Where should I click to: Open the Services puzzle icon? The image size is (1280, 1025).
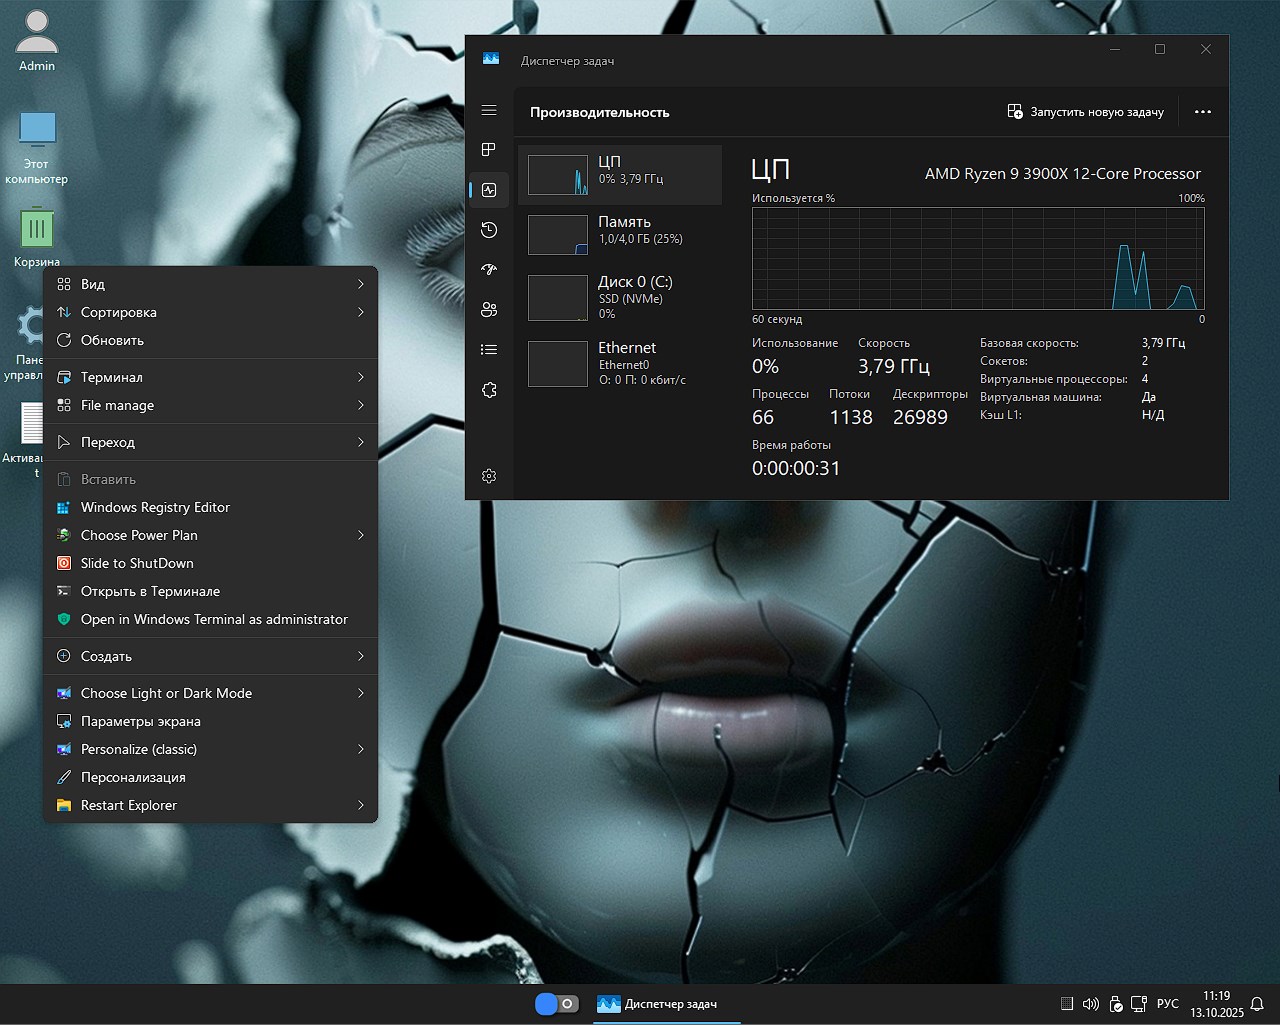click(x=489, y=390)
